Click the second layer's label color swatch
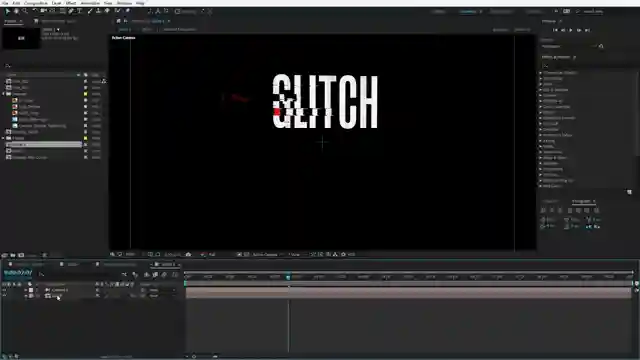Screen dimensions: 640x360 click(x=31, y=296)
